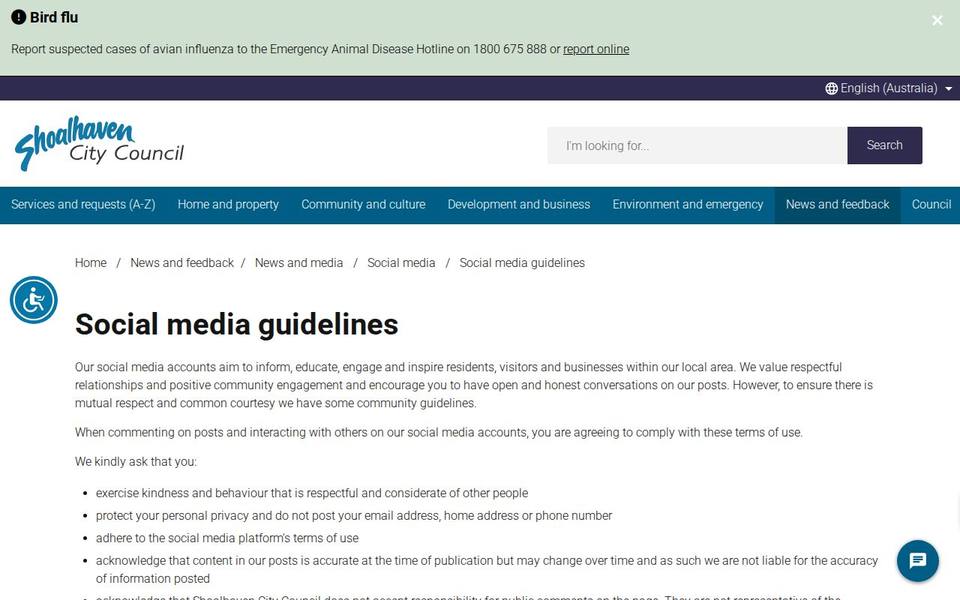Click Social media guidelines breadcrumb text
The height and width of the screenshot is (600, 960).
coord(522,263)
